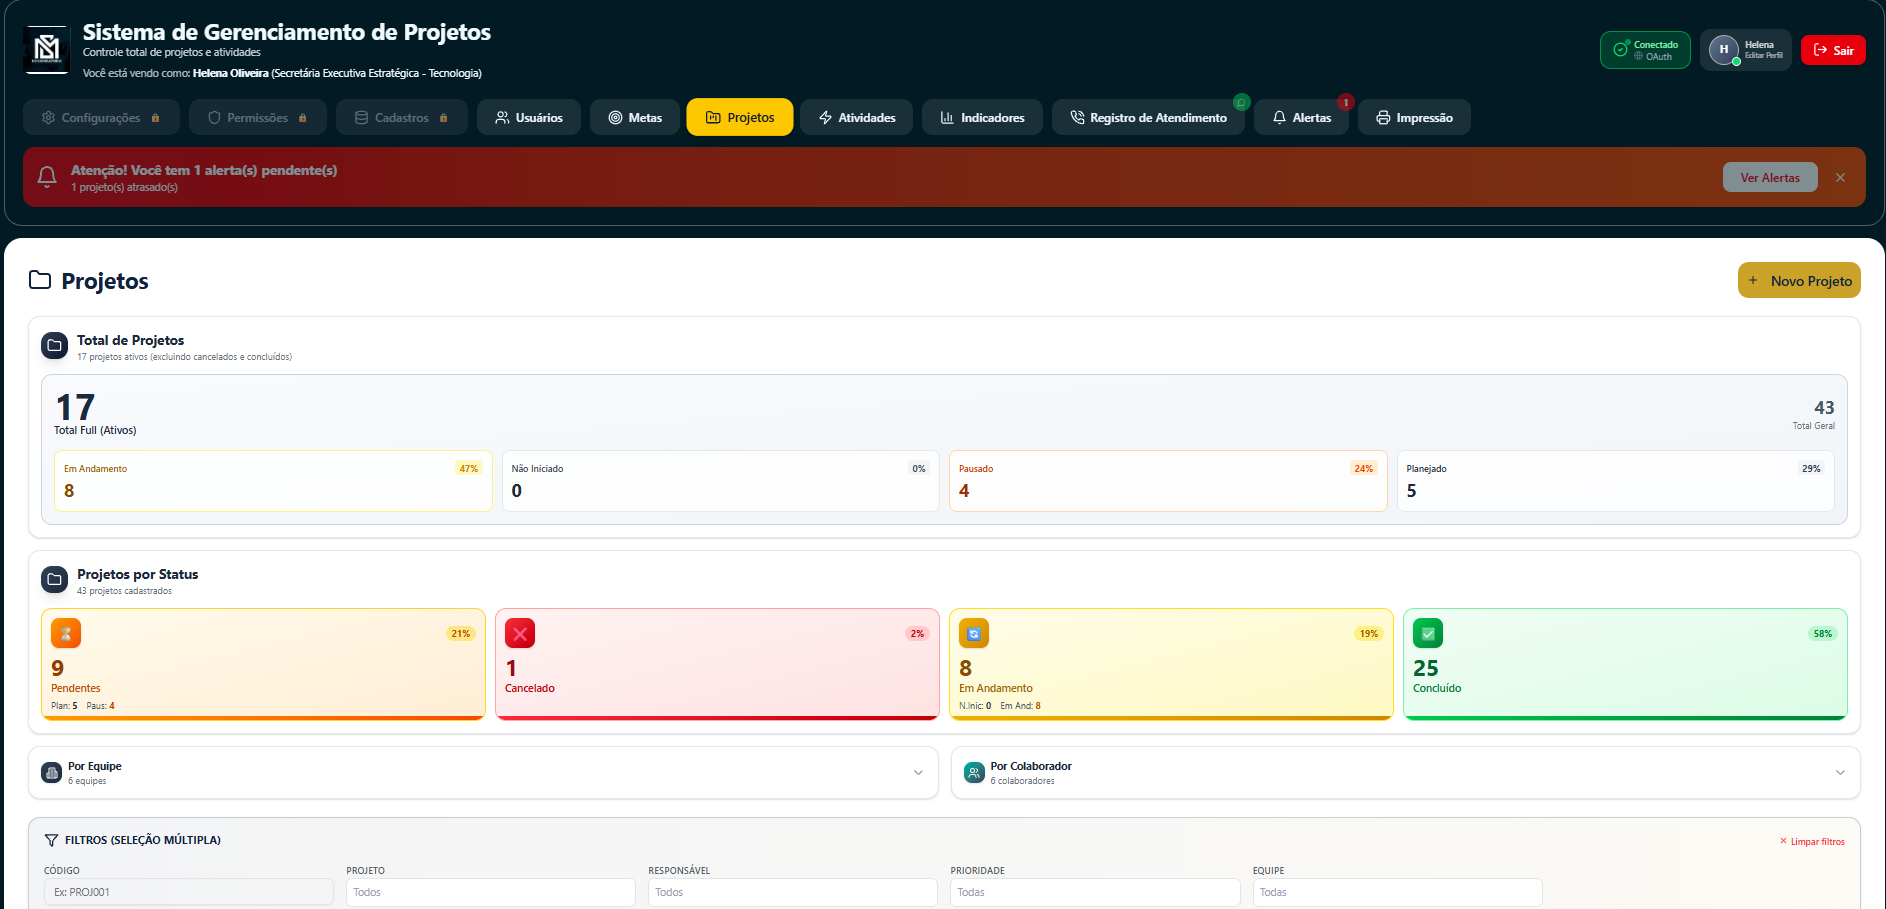Image resolution: width=1886 pixels, height=909 pixels.
Task: Click the red X Cancelado icon
Action: pyautogui.click(x=520, y=633)
